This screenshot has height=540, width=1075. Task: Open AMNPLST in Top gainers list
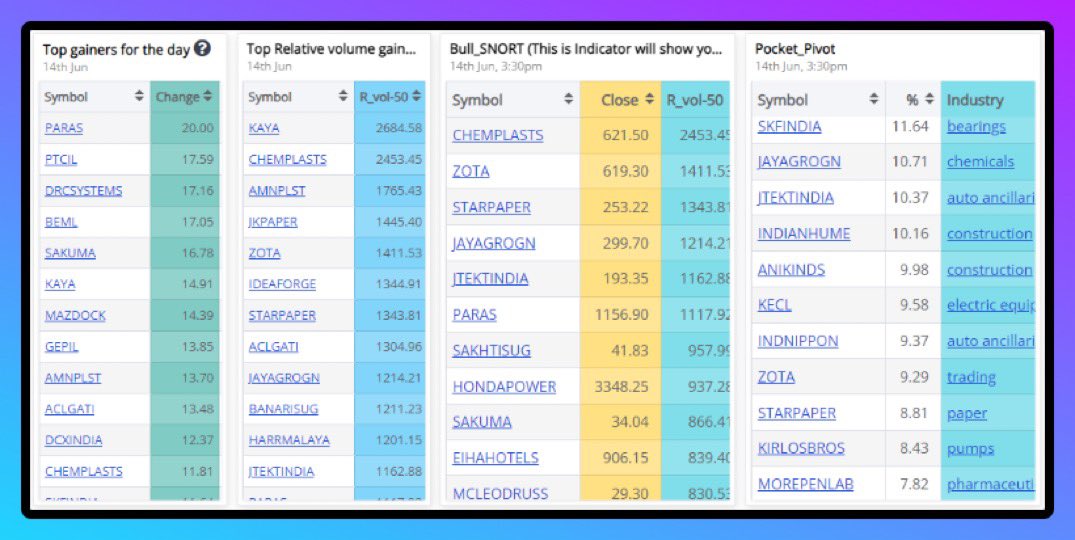(x=73, y=378)
